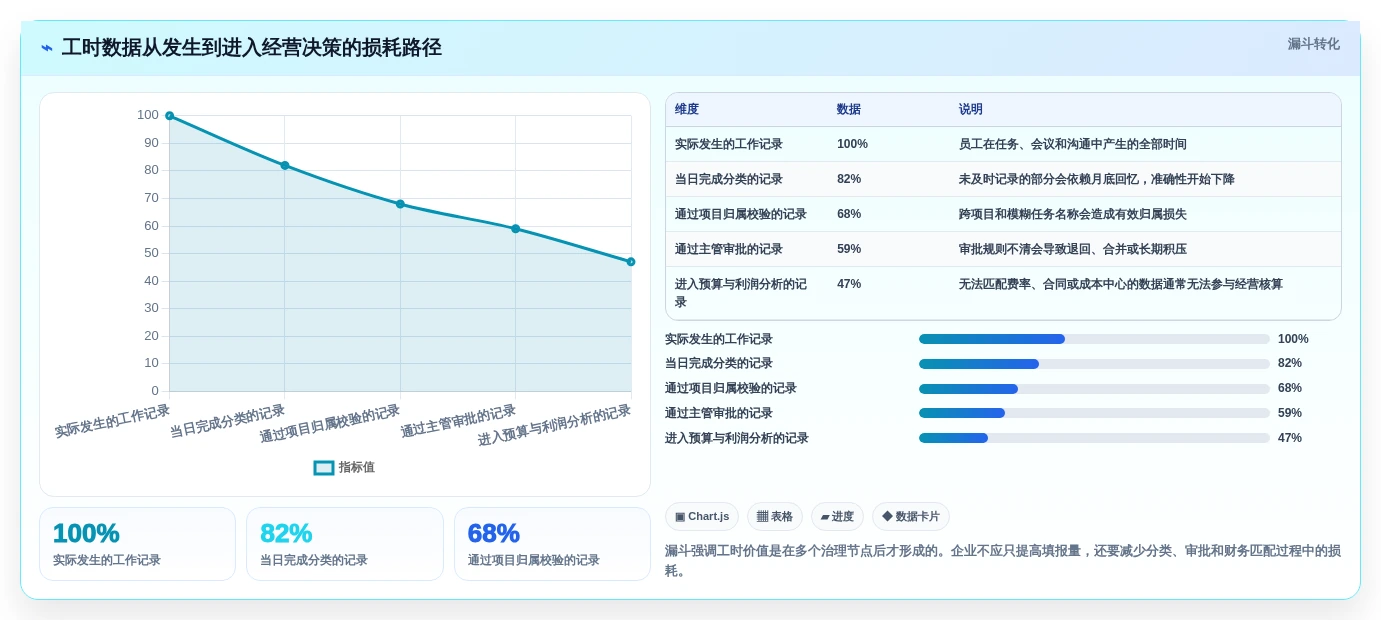Click the 47% value in the table

(x=849, y=284)
